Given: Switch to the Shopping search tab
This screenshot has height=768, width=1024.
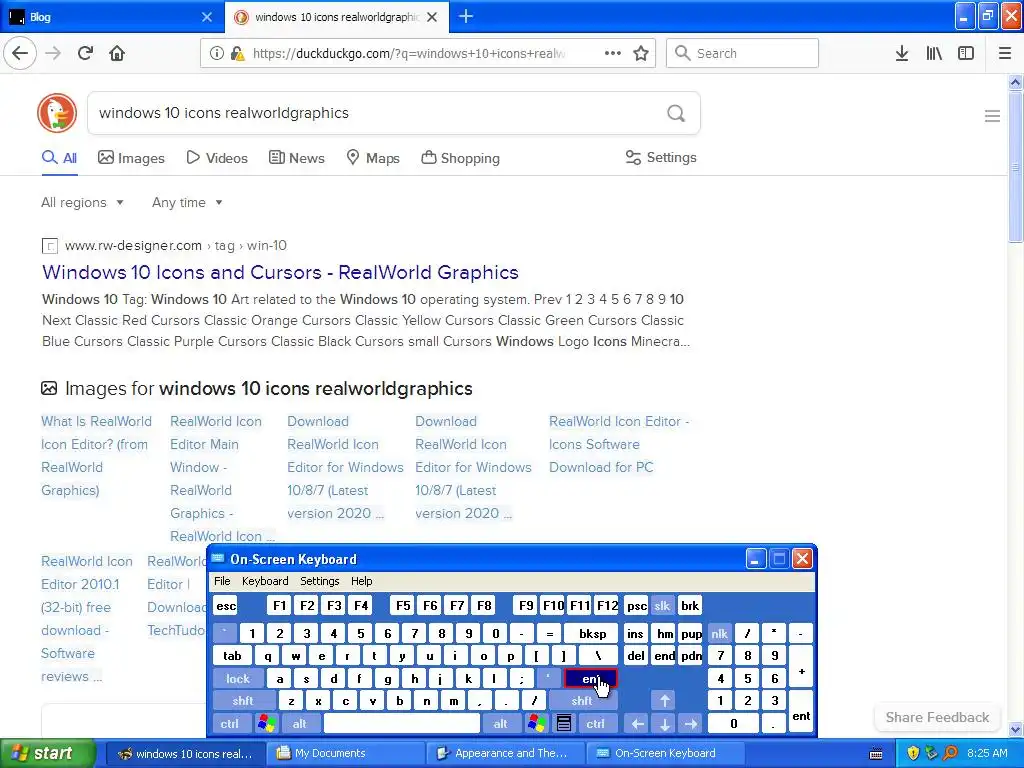Looking at the screenshot, I should pos(460,158).
